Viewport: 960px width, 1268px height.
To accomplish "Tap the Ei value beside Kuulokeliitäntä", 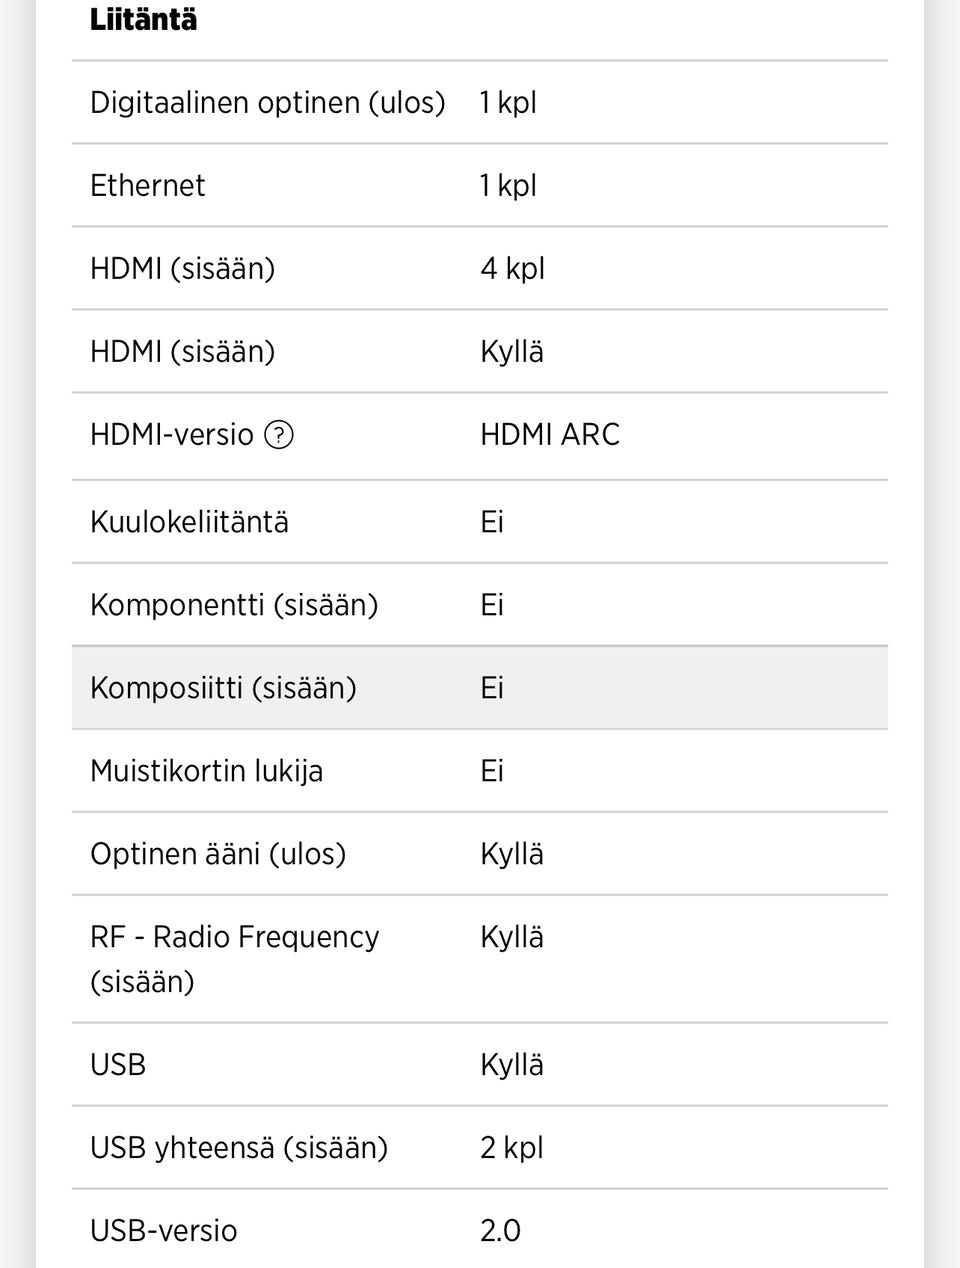I will 492,522.
